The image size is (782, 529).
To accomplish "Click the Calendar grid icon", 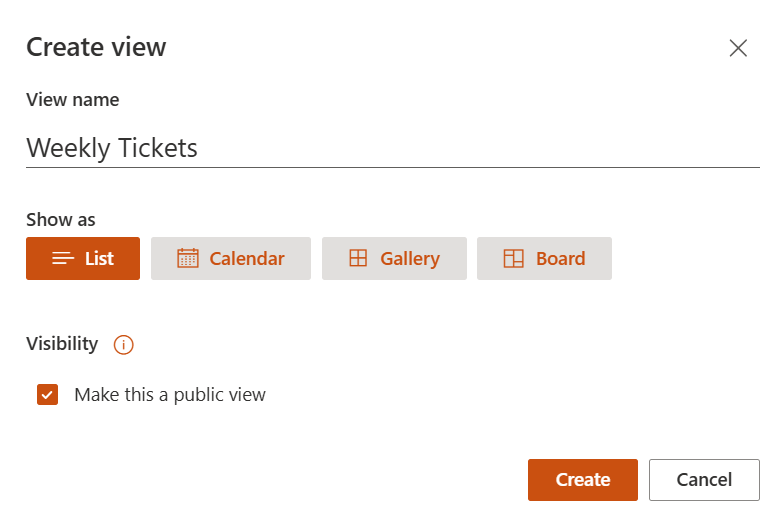I will pyautogui.click(x=188, y=258).
